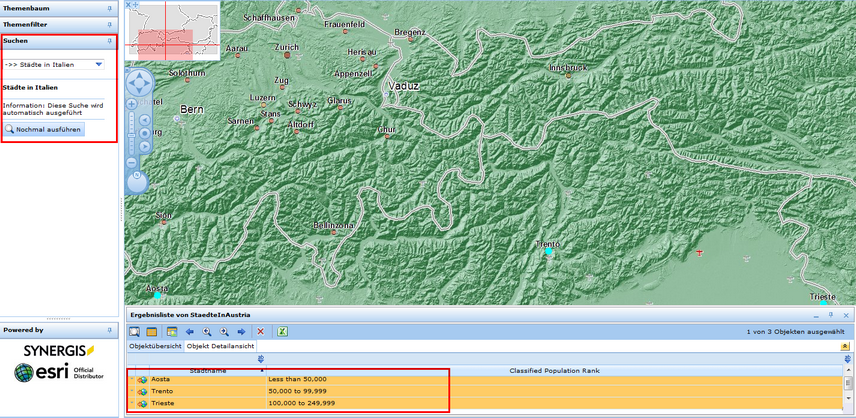Screen dimensions: 856x418
Task: Click the Zurich city marker on map
Action: (x=287, y=55)
